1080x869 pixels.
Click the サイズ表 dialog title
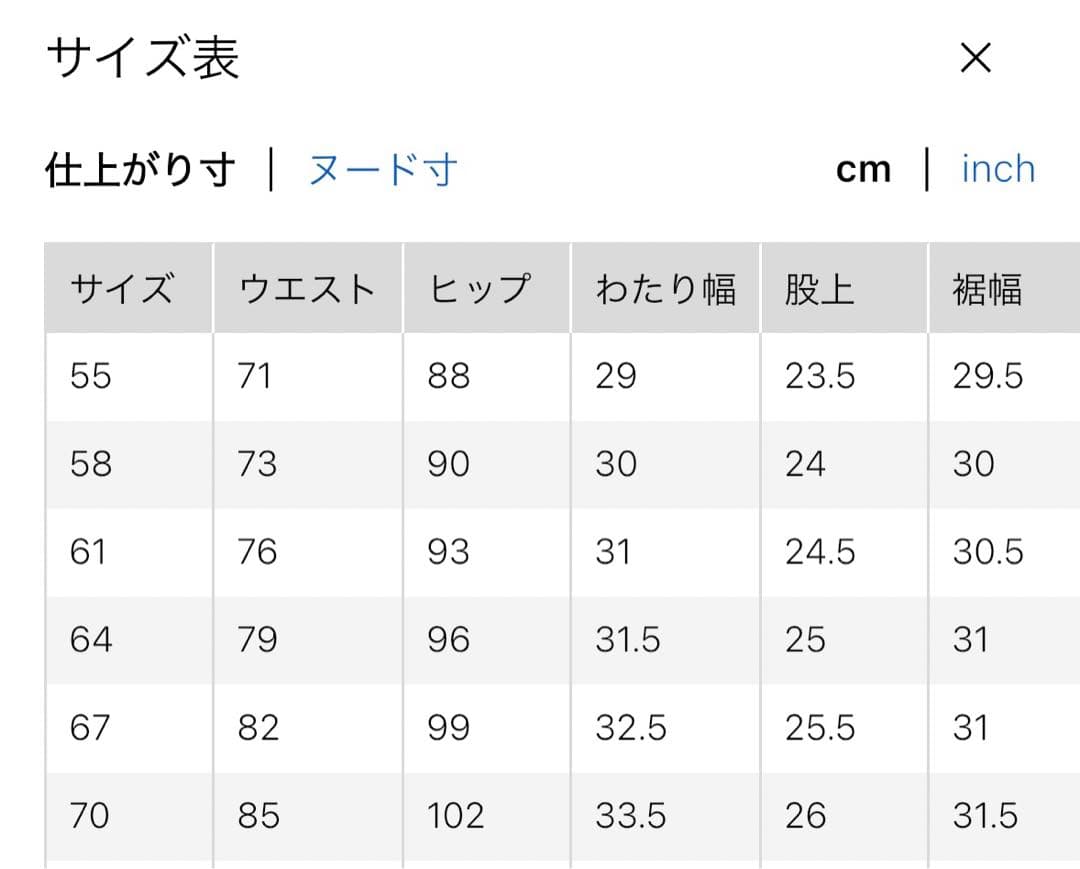[143, 59]
